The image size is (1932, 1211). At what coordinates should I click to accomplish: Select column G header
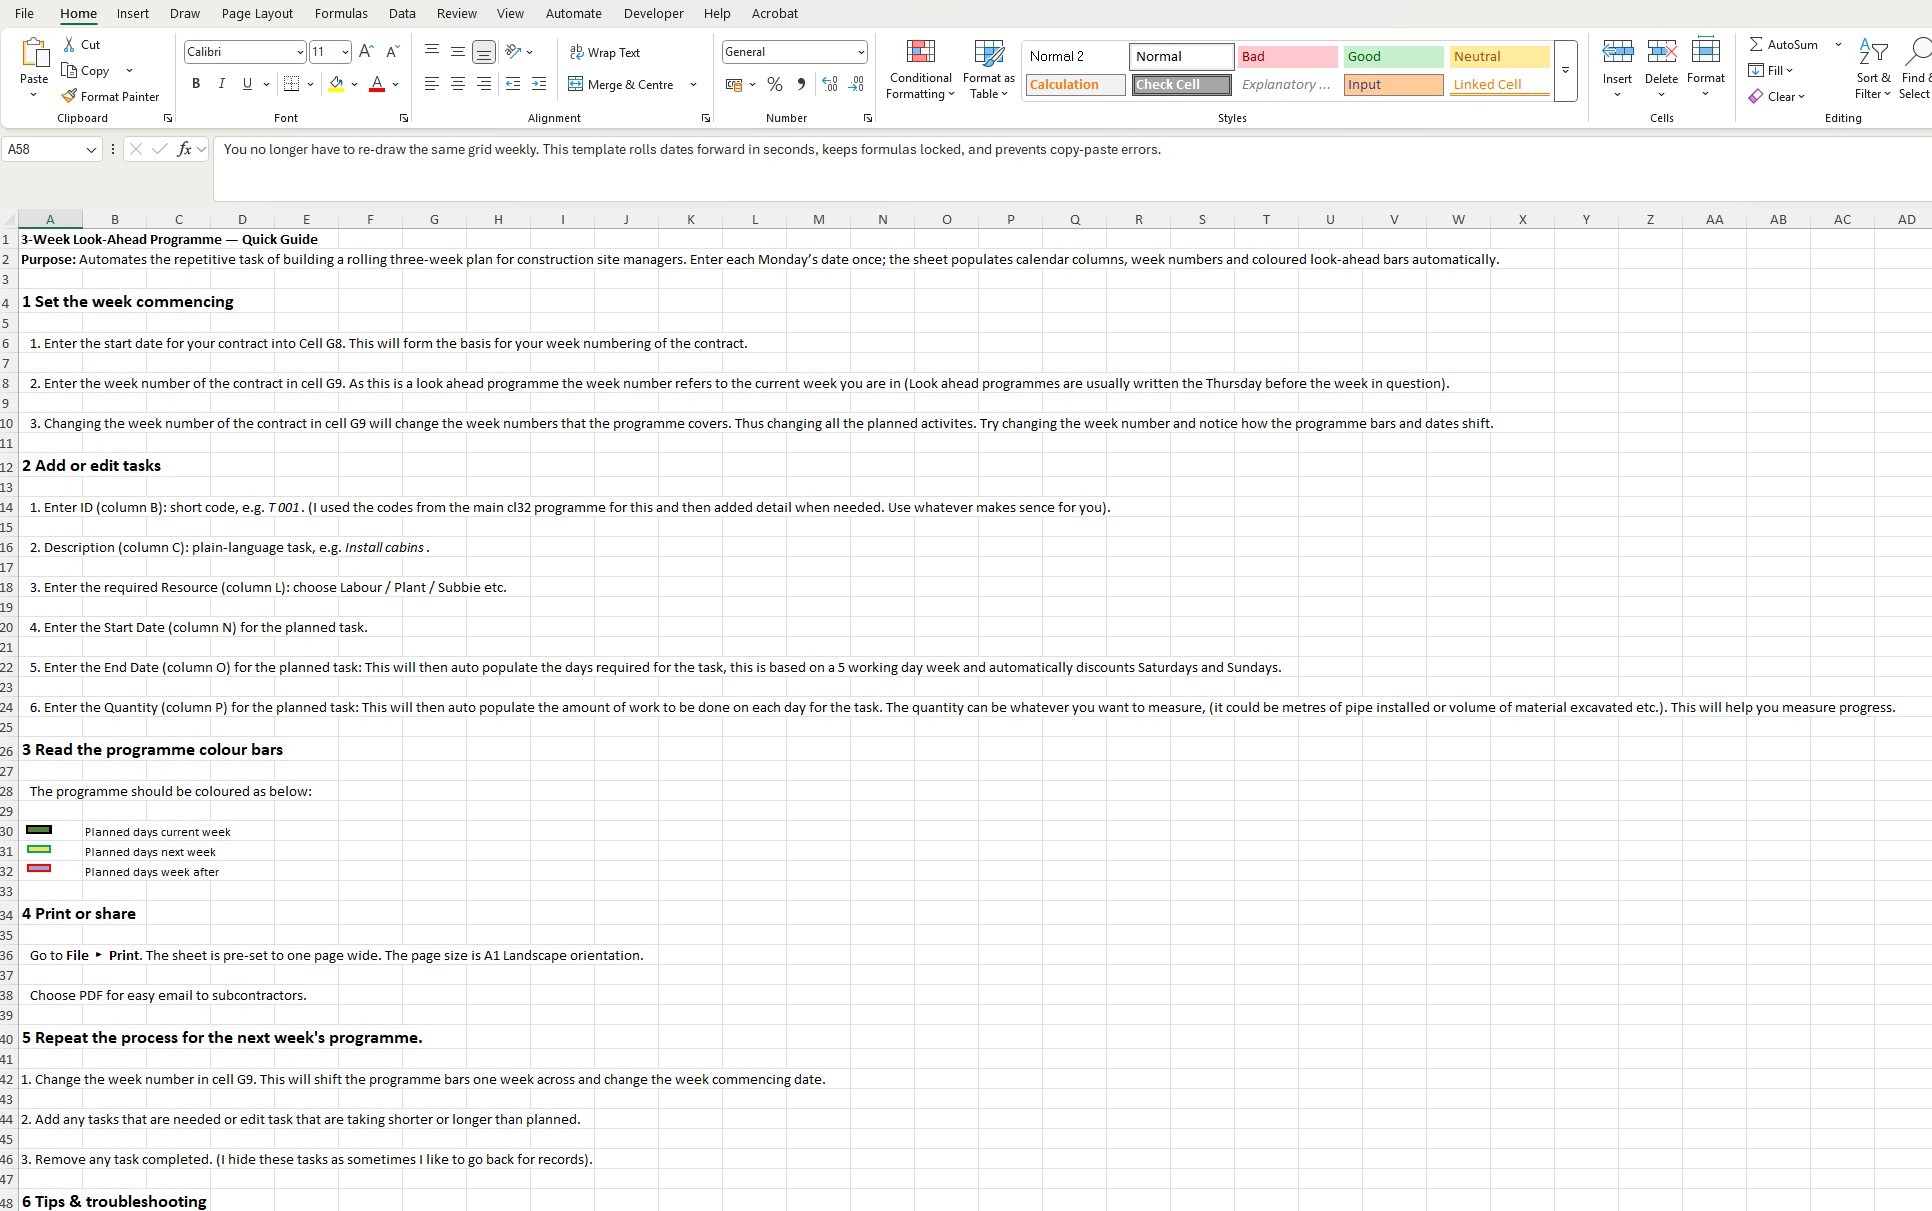[x=434, y=219]
